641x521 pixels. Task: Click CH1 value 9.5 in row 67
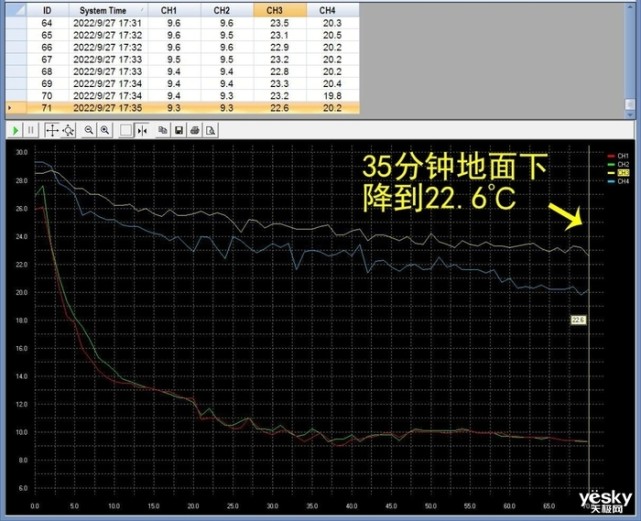(174, 59)
